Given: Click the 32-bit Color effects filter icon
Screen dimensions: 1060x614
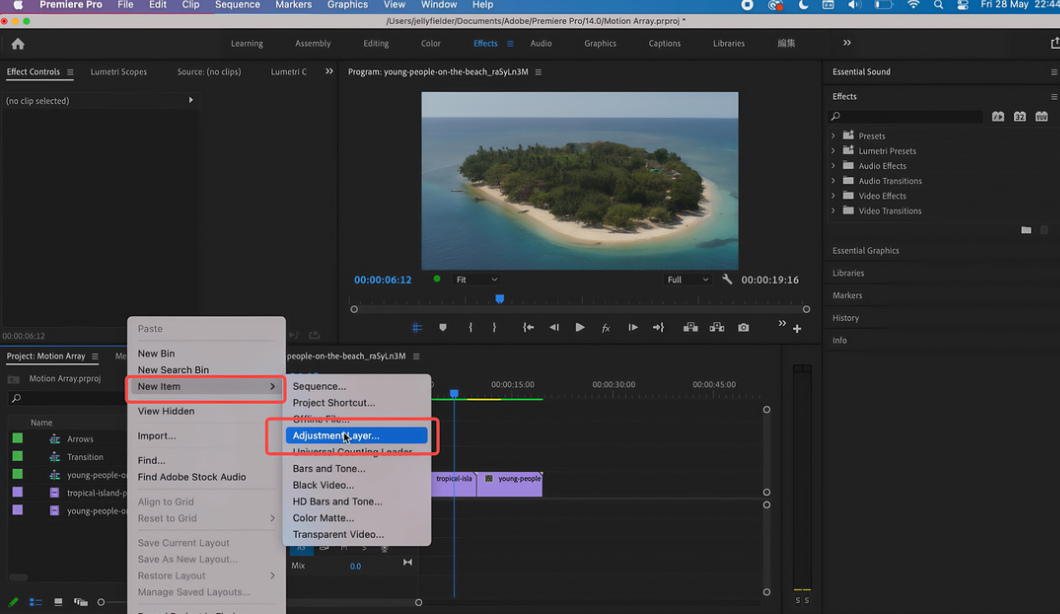Looking at the screenshot, I should [1019, 117].
